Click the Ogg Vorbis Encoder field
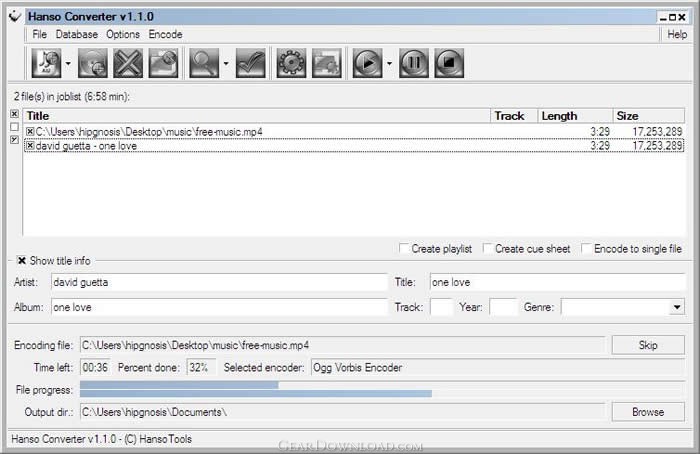The width and height of the screenshot is (700, 454). [498, 367]
